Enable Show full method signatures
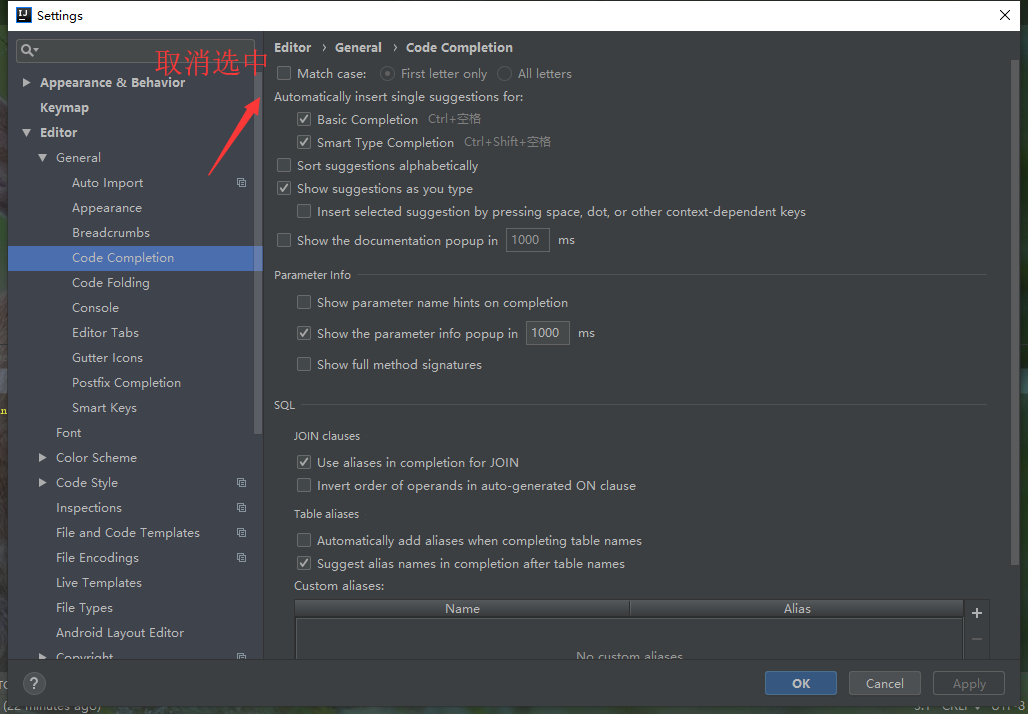 tap(304, 365)
